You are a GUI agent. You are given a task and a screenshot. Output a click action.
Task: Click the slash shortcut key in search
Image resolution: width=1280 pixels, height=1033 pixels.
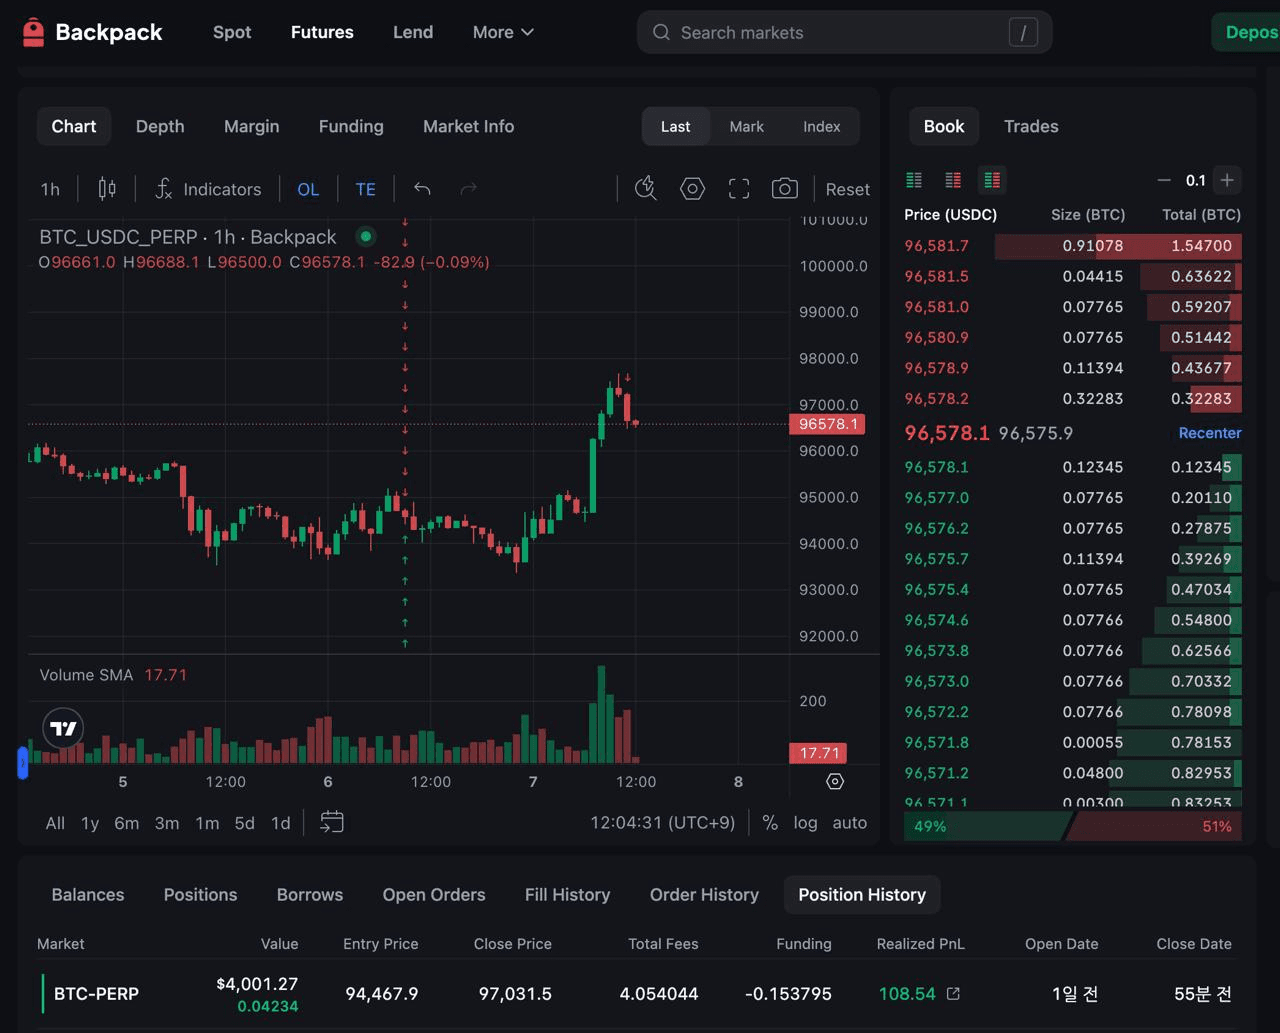[x=1023, y=33]
